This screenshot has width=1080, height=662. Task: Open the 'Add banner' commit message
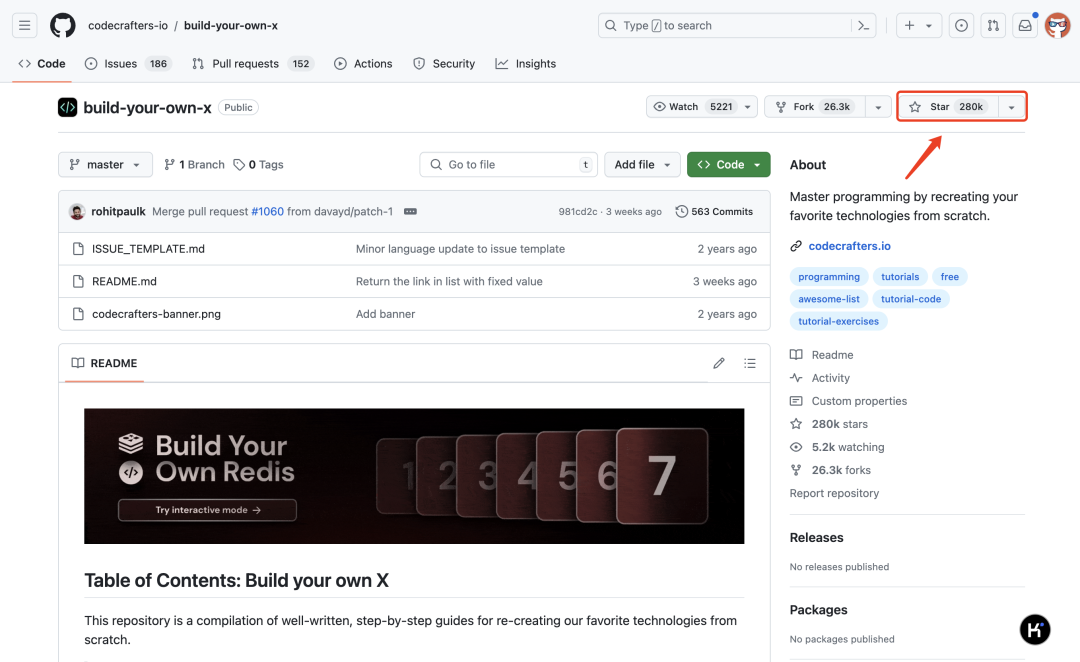[385, 313]
